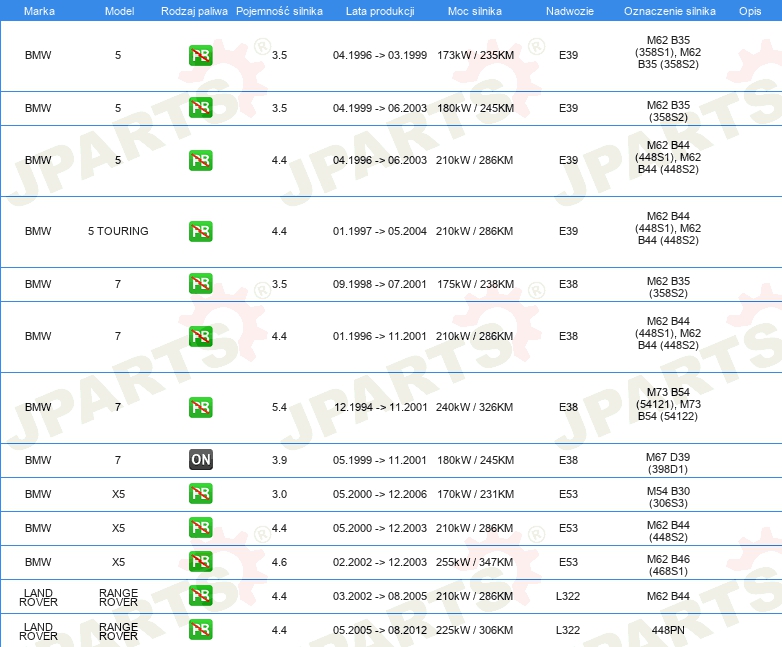This screenshot has height=647, width=782.
Task: Click petrol icon in the BMW X5 3.0 row
Action: (201, 494)
